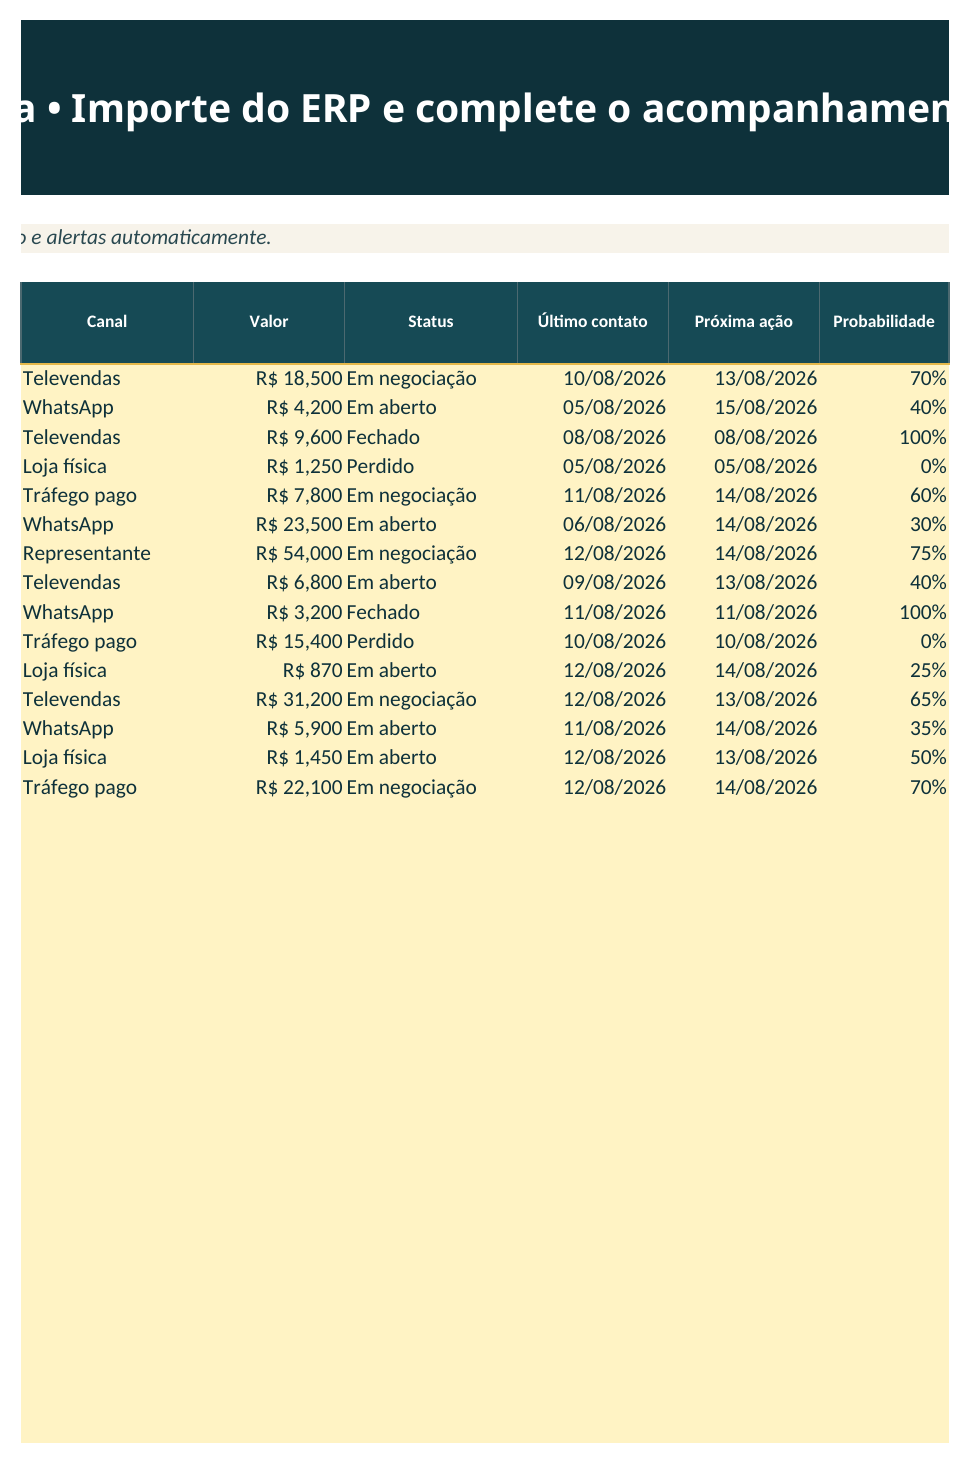This screenshot has width=970, height=1463.
Task: Click the R$ 15,400 value cell
Action: (269, 641)
